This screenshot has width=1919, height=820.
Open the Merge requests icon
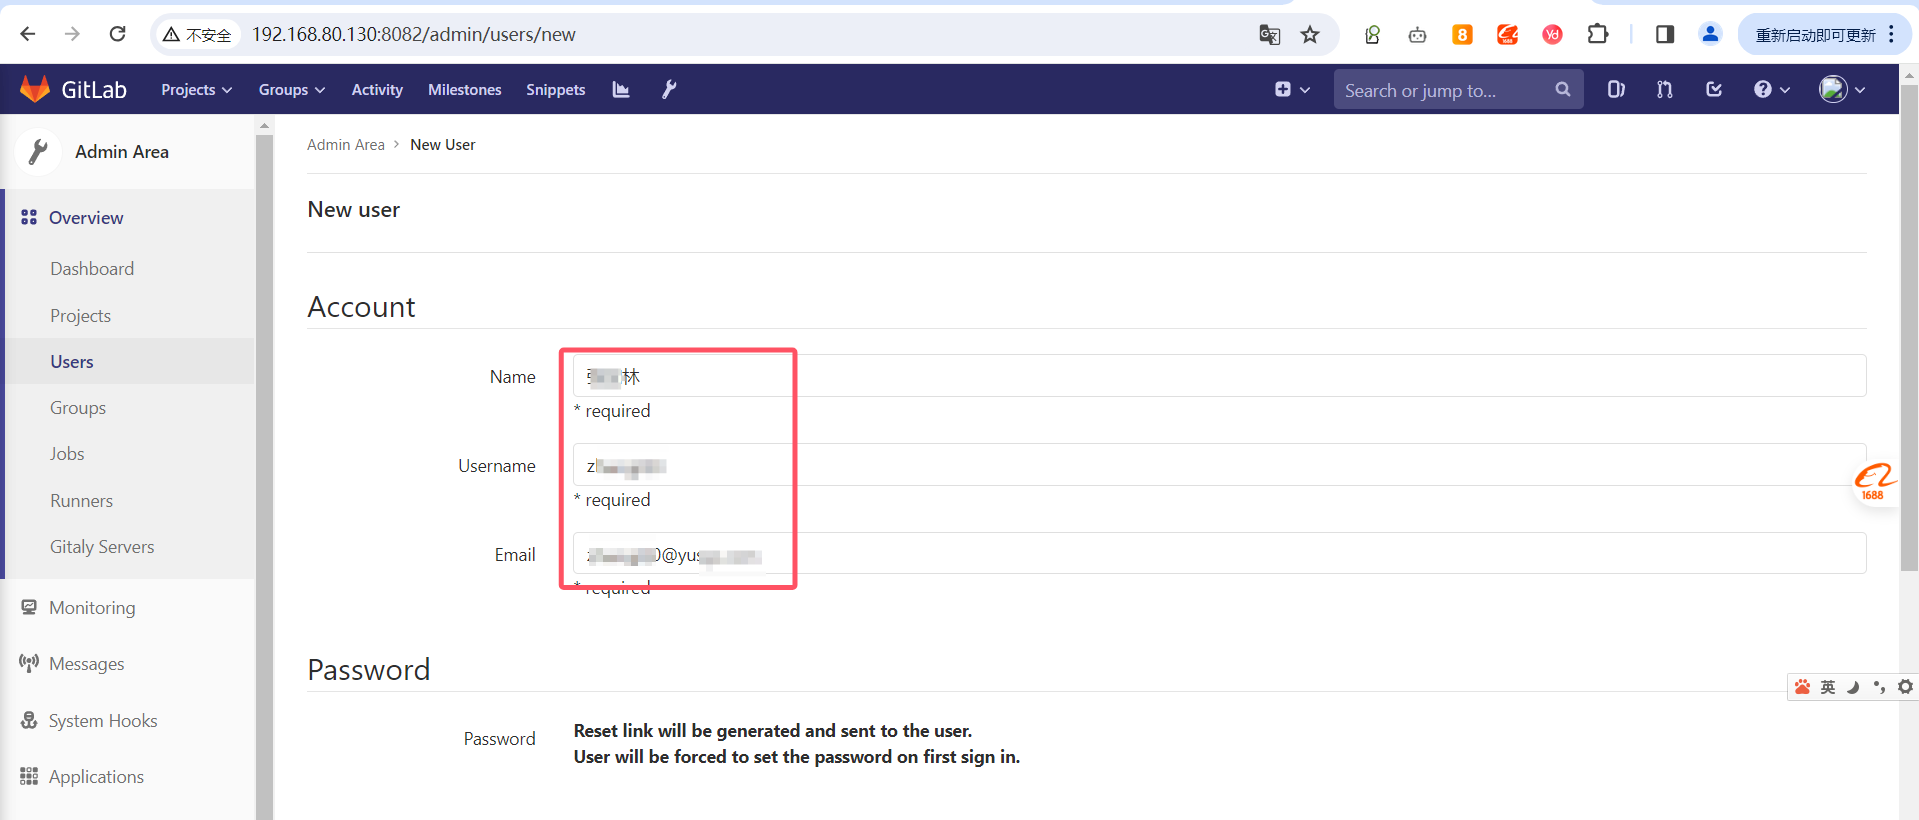tap(1664, 90)
